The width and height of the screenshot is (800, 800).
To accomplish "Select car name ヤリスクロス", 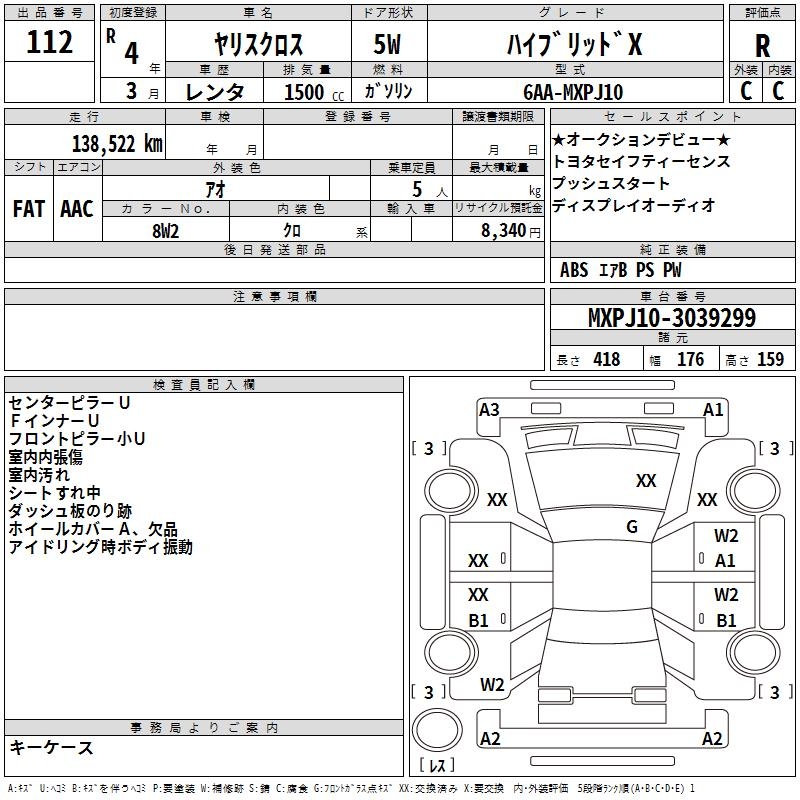I will [259, 44].
